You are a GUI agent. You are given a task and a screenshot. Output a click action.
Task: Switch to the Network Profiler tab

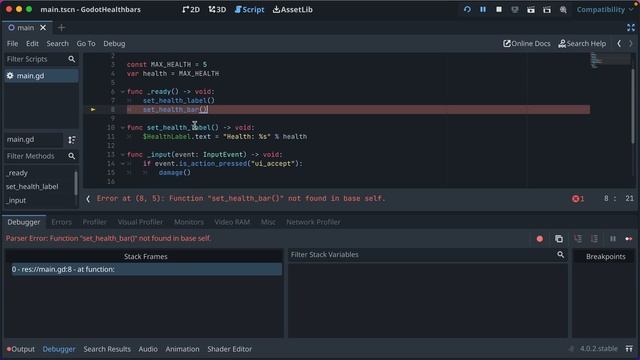pyautogui.click(x=313, y=222)
